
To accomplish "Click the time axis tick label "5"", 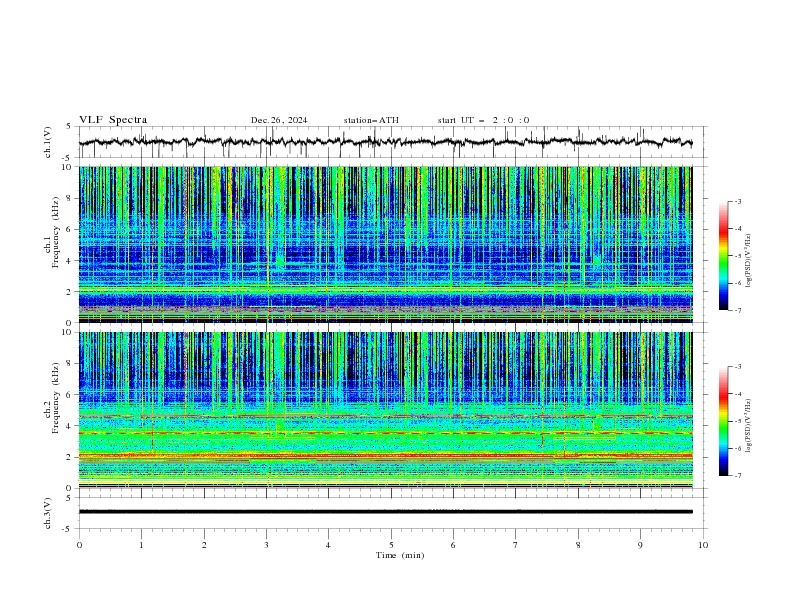I will pyautogui.click(x=391, y=545).
